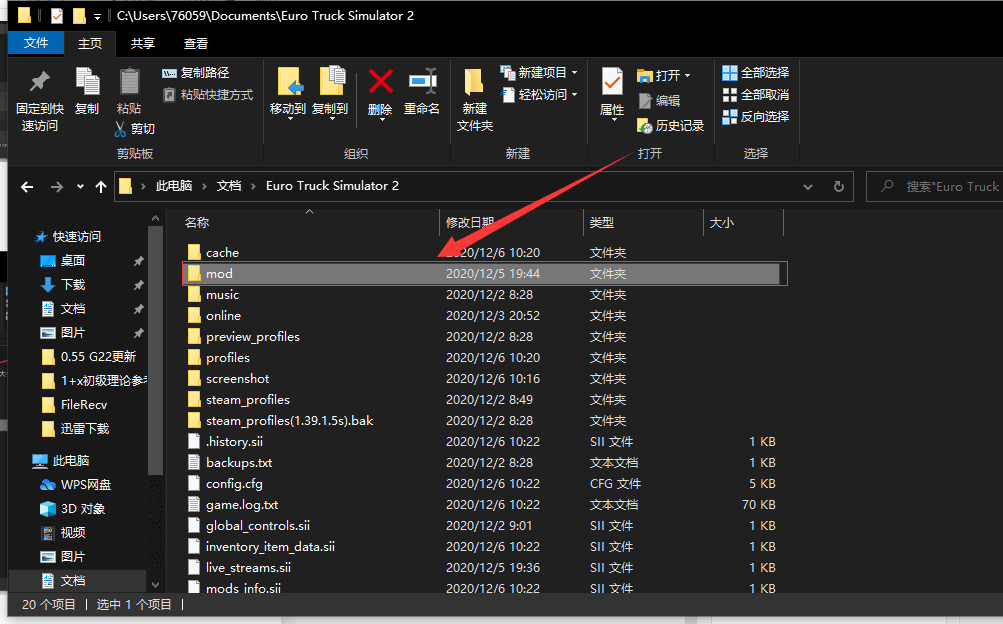The height and width of the screenshot is (624, 1003).
Task: Open Properties (属性) in the ribbon
Action: (612, 93)
